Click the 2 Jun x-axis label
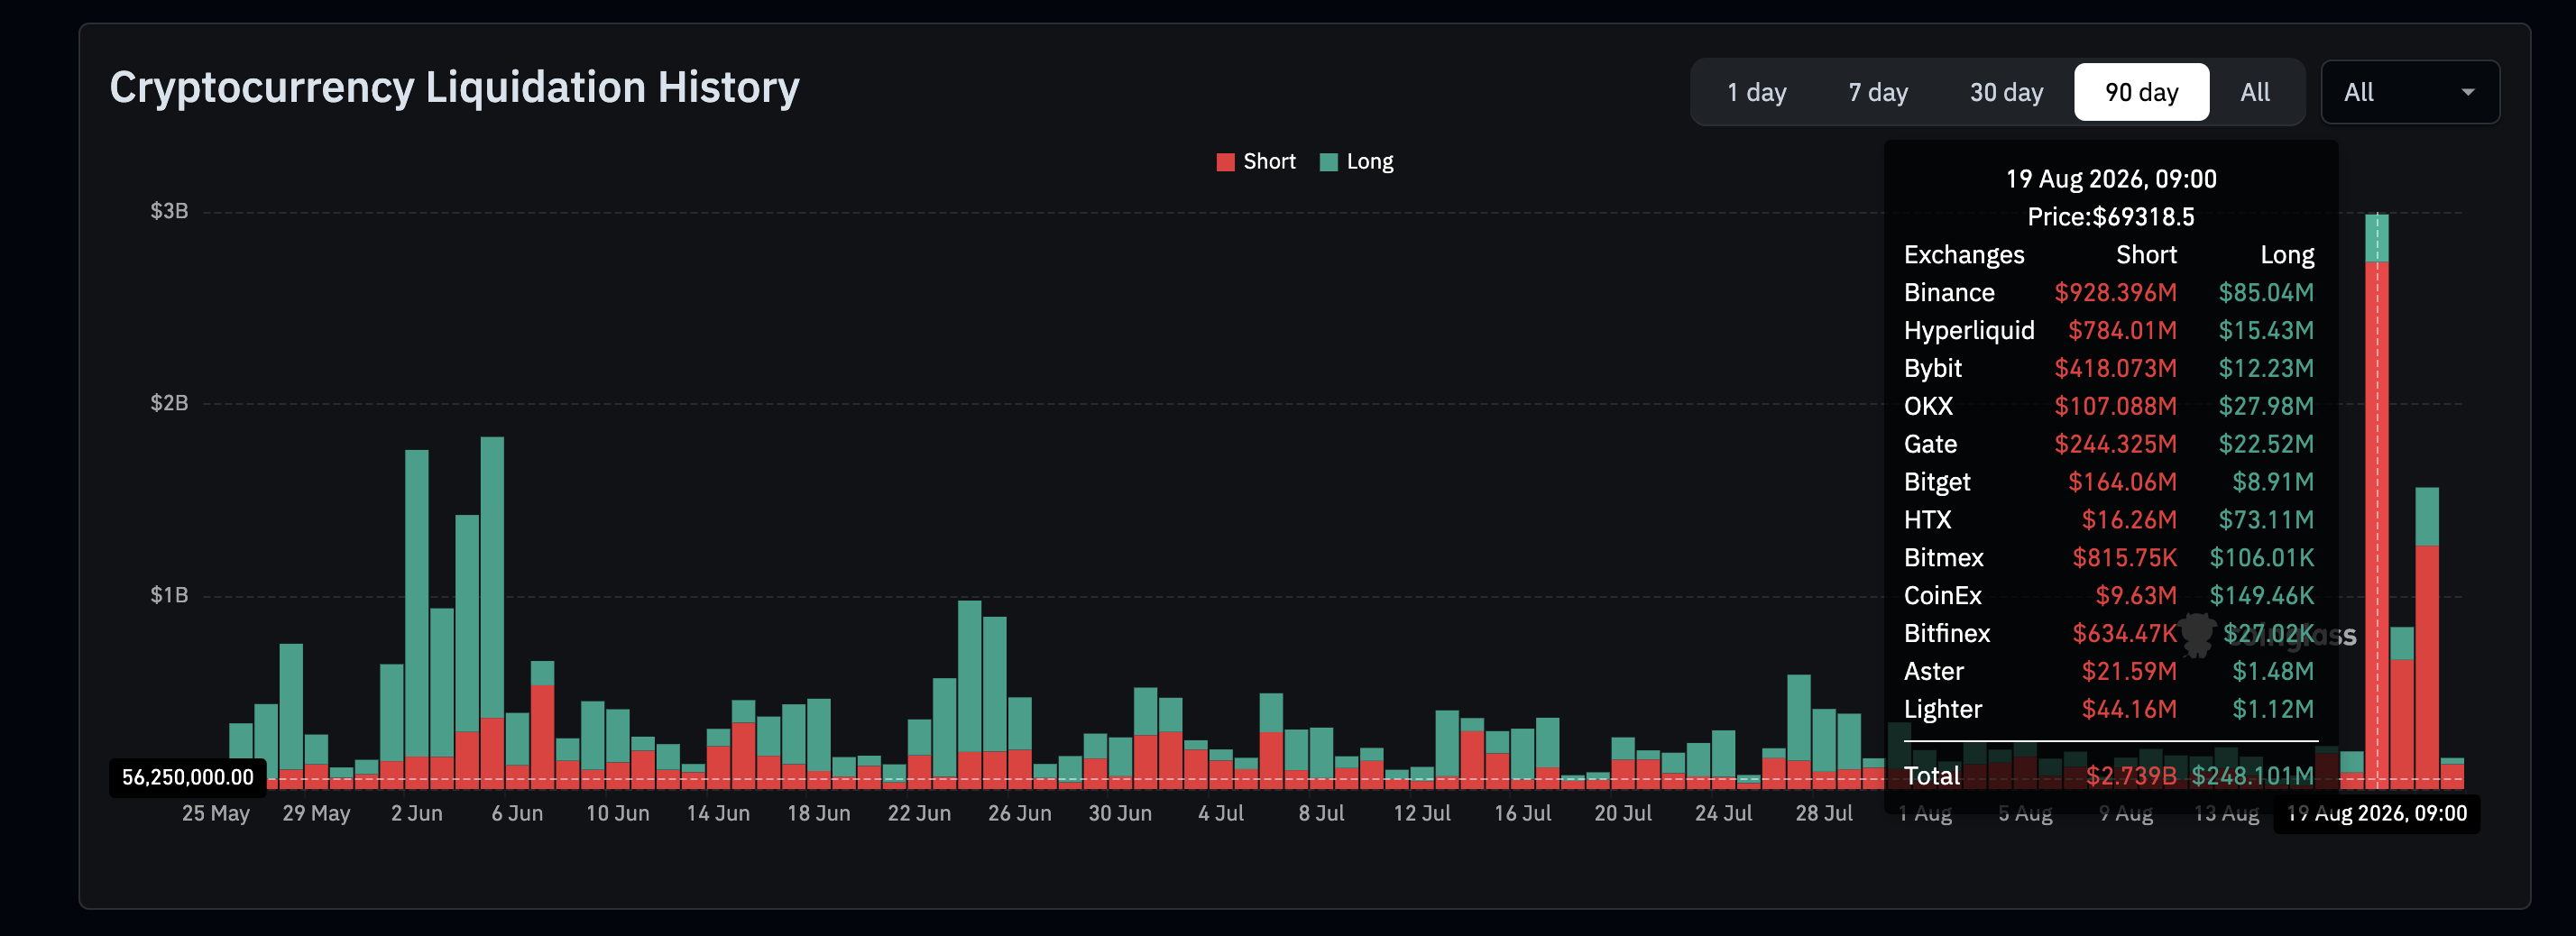Image resolution: width=2576 pixels, height=936 pixels. click(416, 813)
